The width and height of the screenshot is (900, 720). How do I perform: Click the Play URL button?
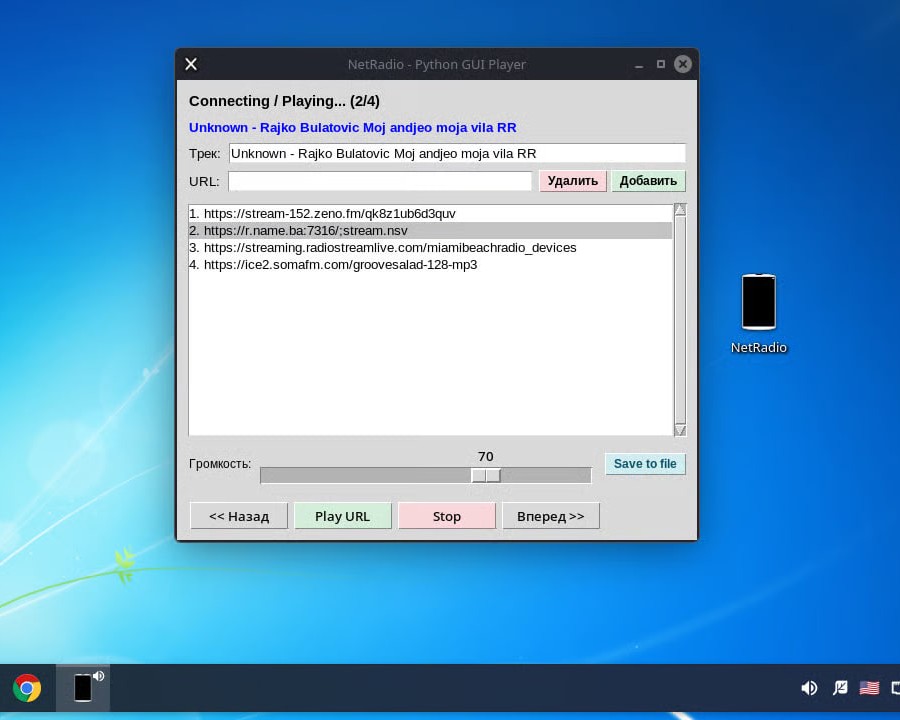343,516
